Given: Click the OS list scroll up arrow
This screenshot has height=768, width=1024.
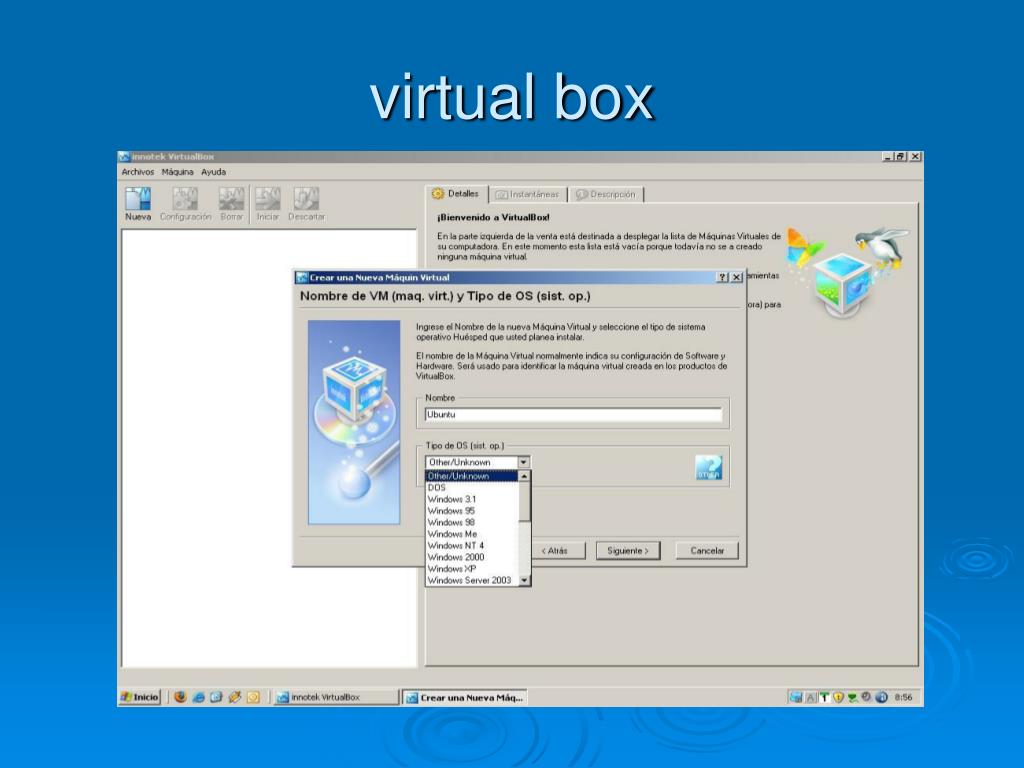Looking at the screenshot, I should coord(524,476).
